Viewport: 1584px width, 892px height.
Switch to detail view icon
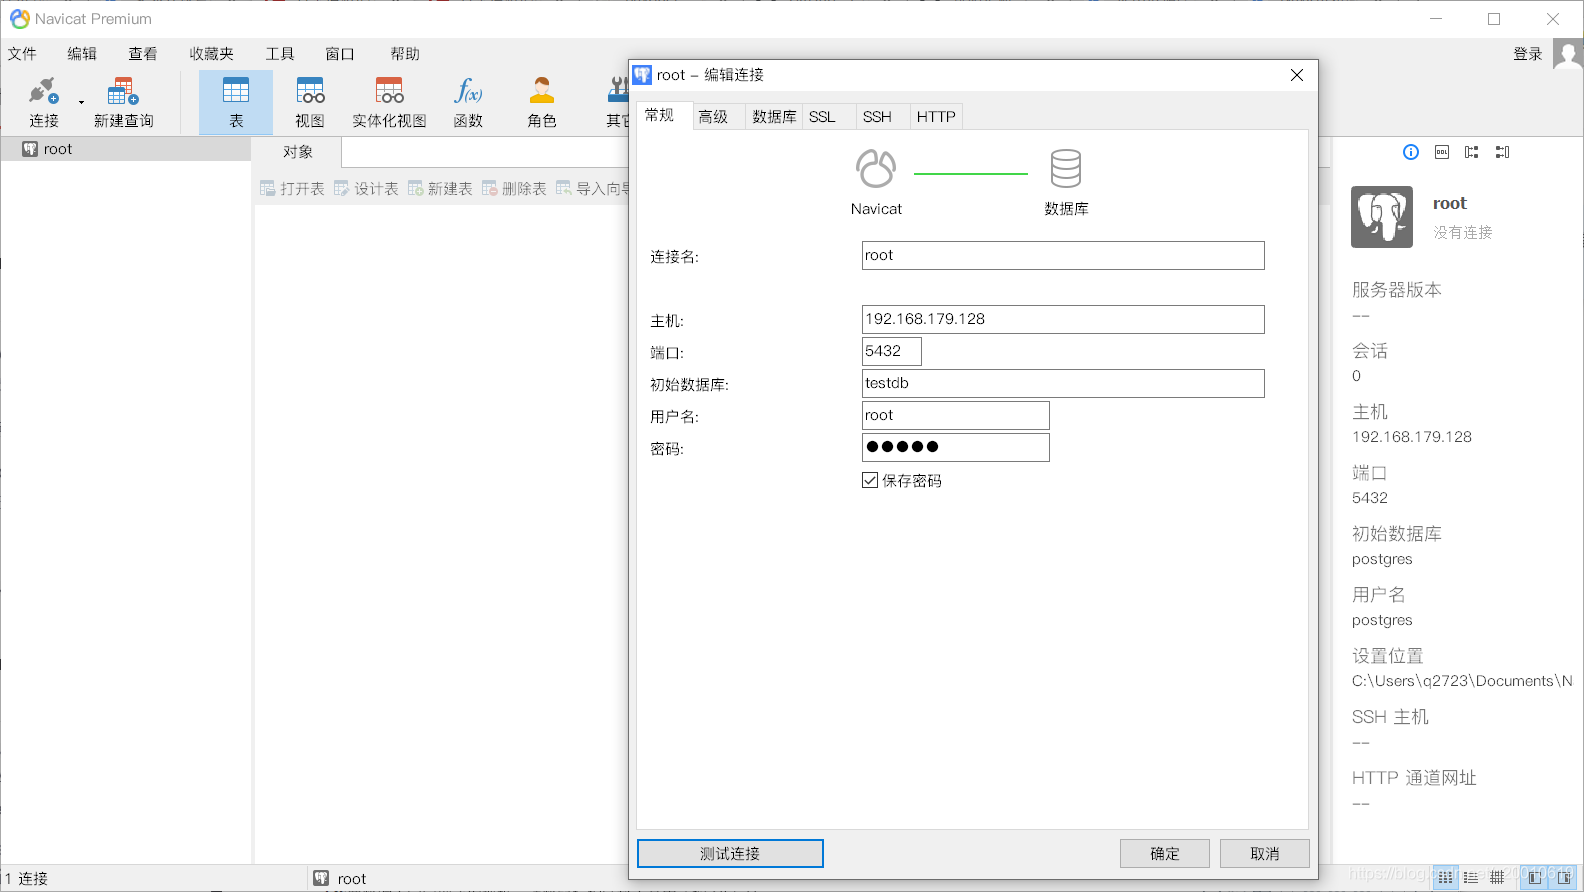[x=1471, y=877]
